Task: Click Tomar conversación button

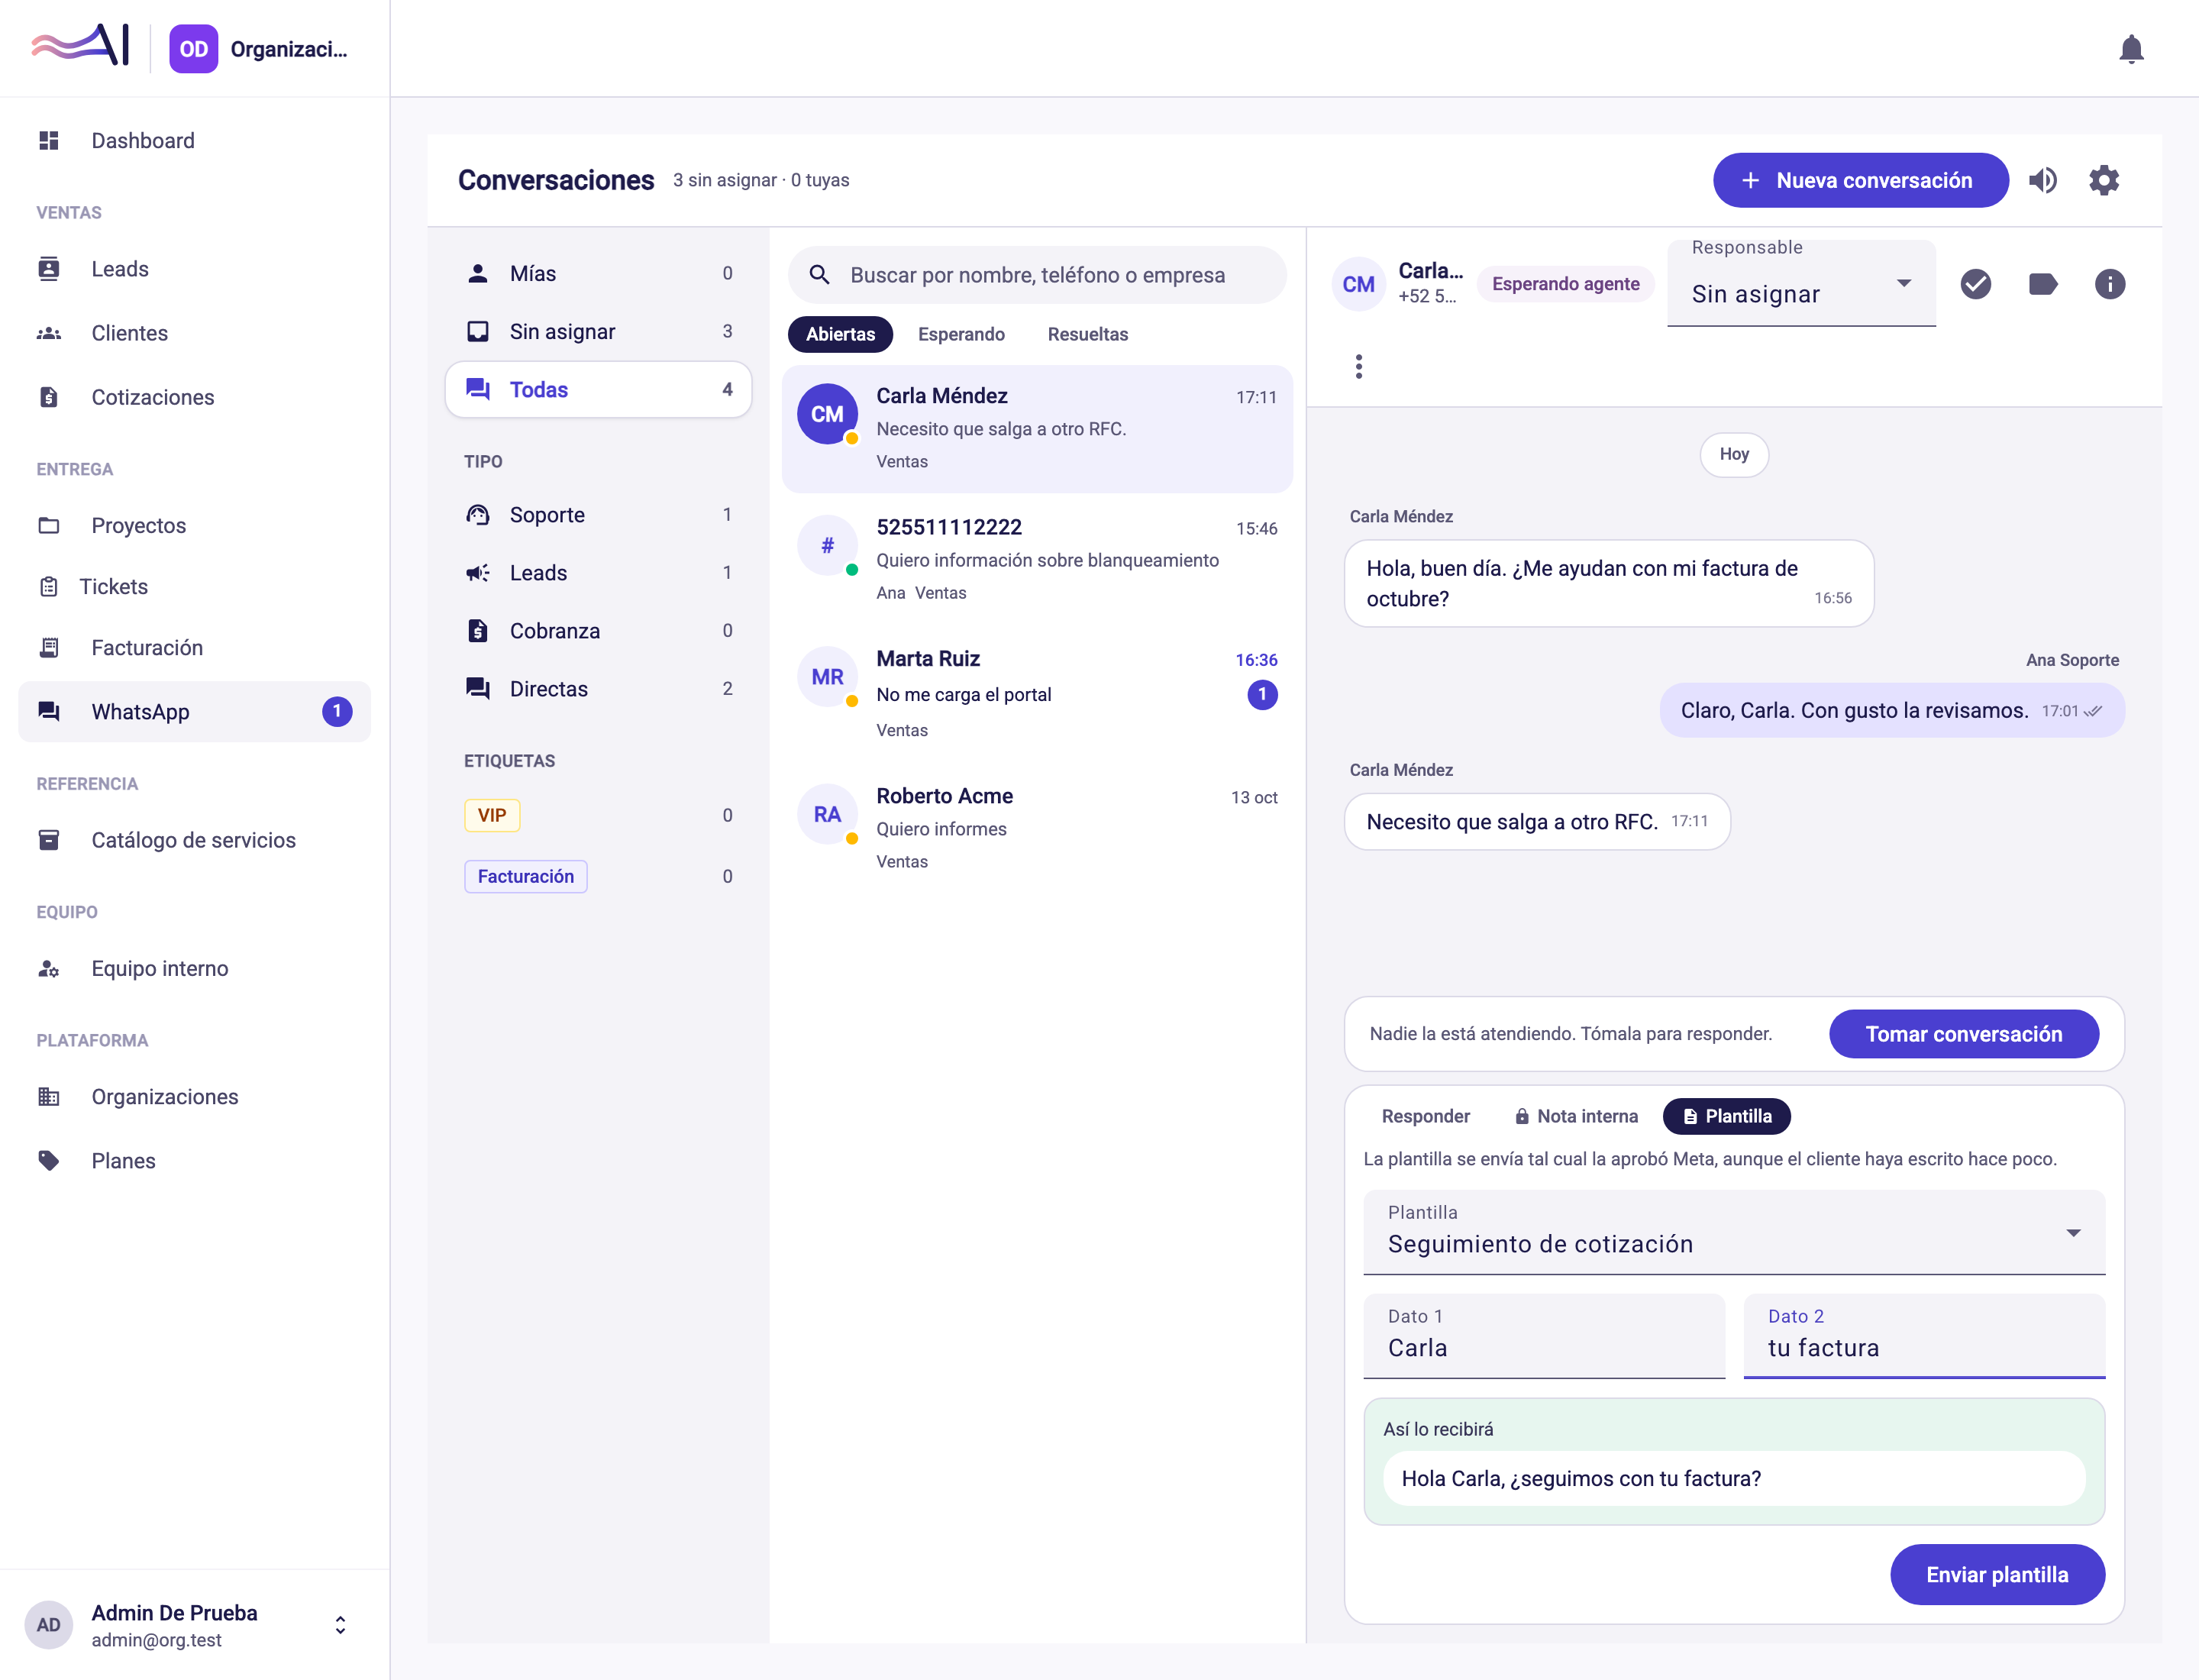Action: click(1963, 1034)
